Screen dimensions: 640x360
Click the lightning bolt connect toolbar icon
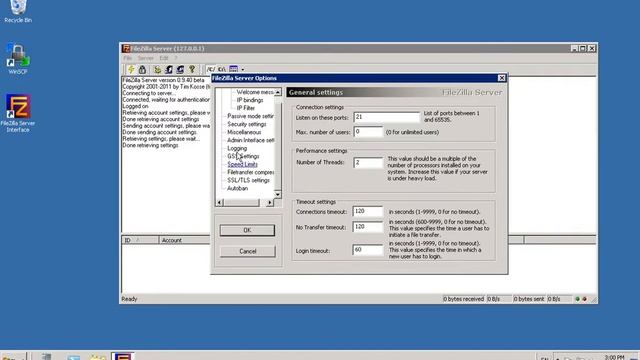(131, 69)
